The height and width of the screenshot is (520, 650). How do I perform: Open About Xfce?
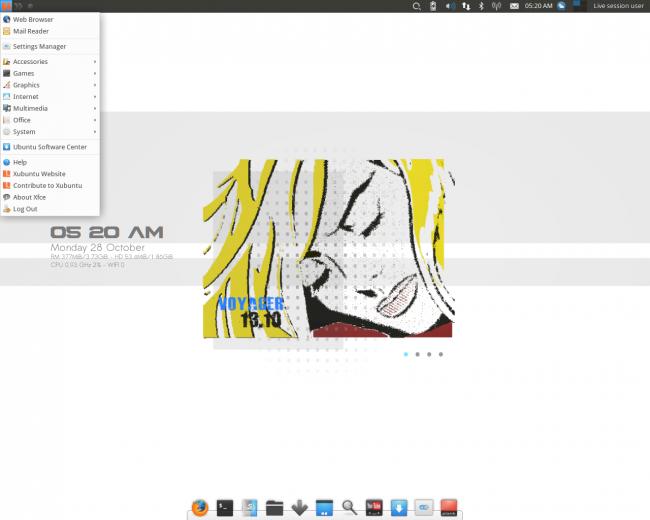[50, 197]
